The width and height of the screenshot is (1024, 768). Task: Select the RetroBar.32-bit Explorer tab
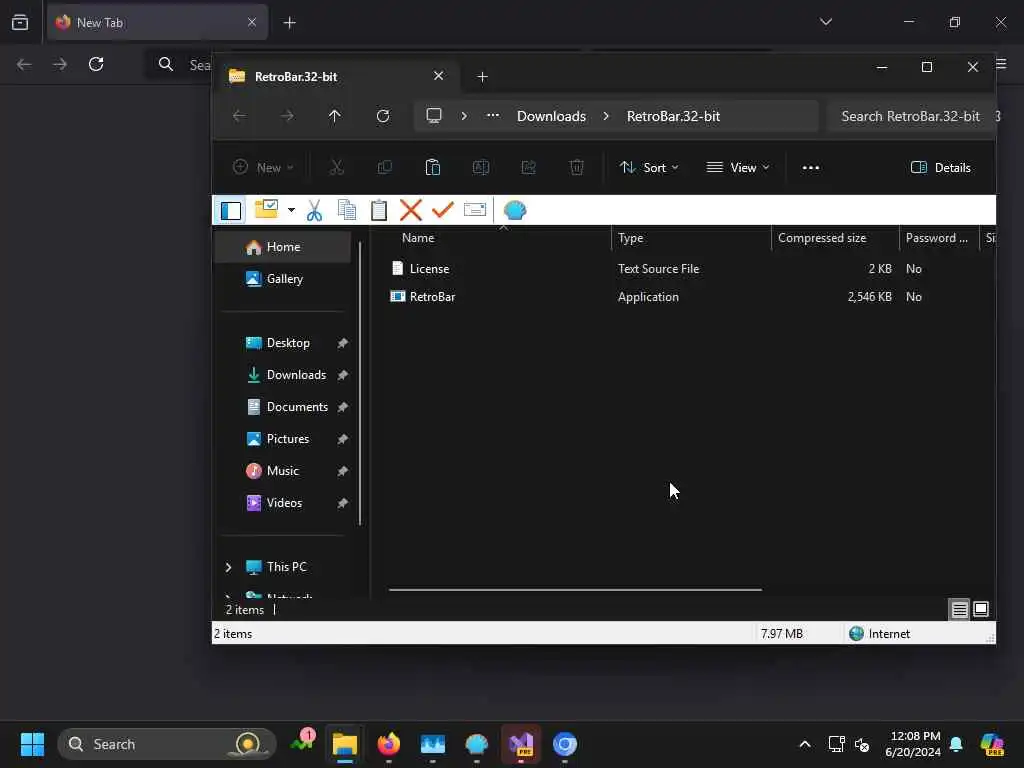pos(337,77)
